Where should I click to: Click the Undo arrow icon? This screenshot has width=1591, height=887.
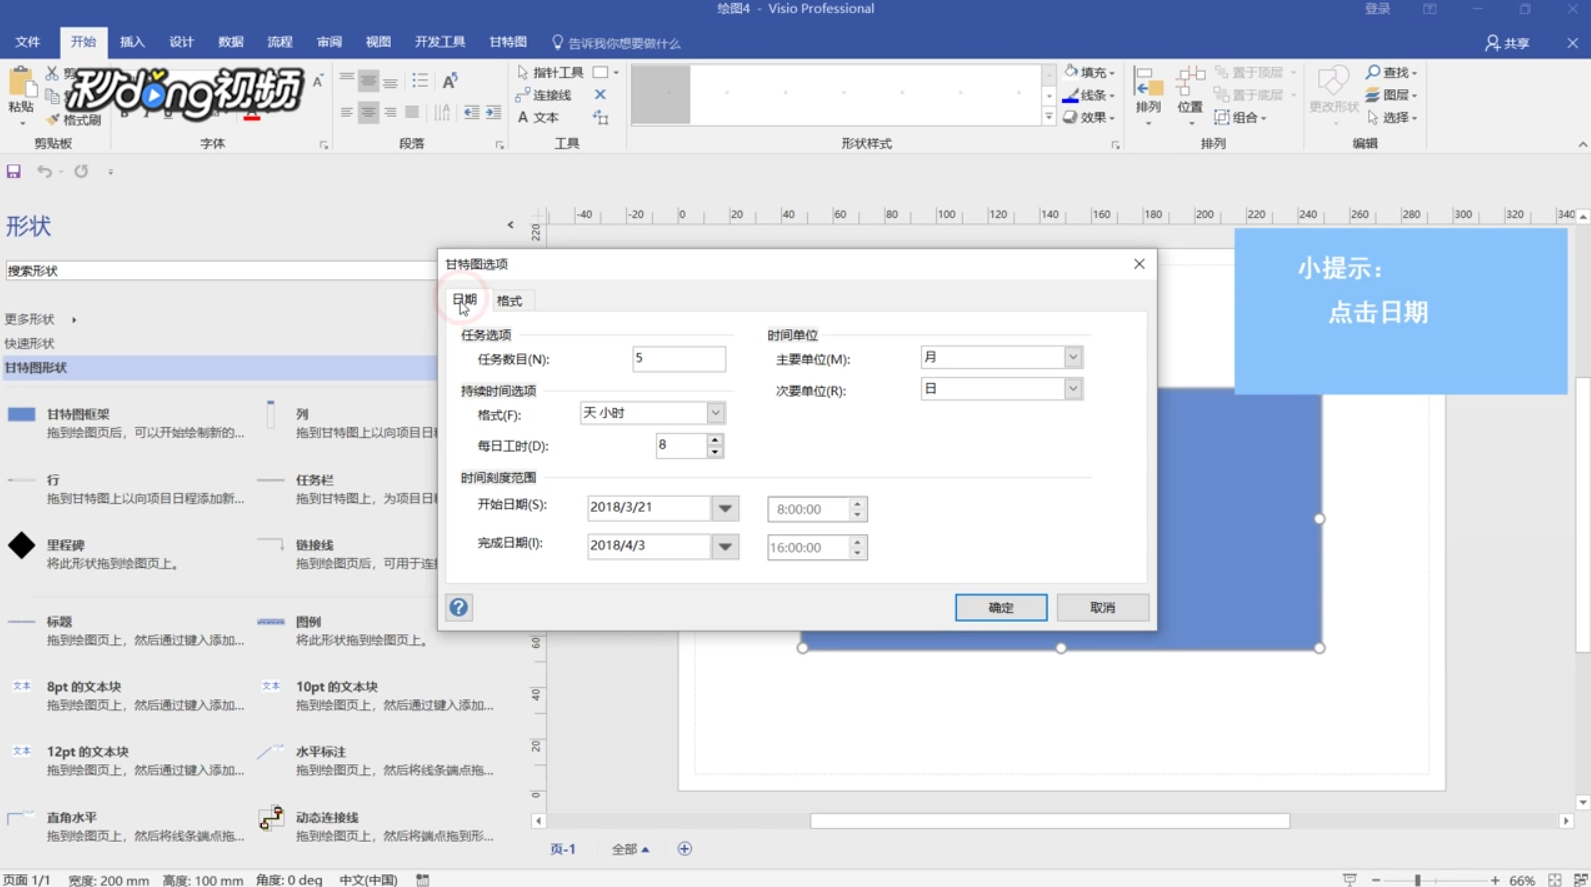44,171
